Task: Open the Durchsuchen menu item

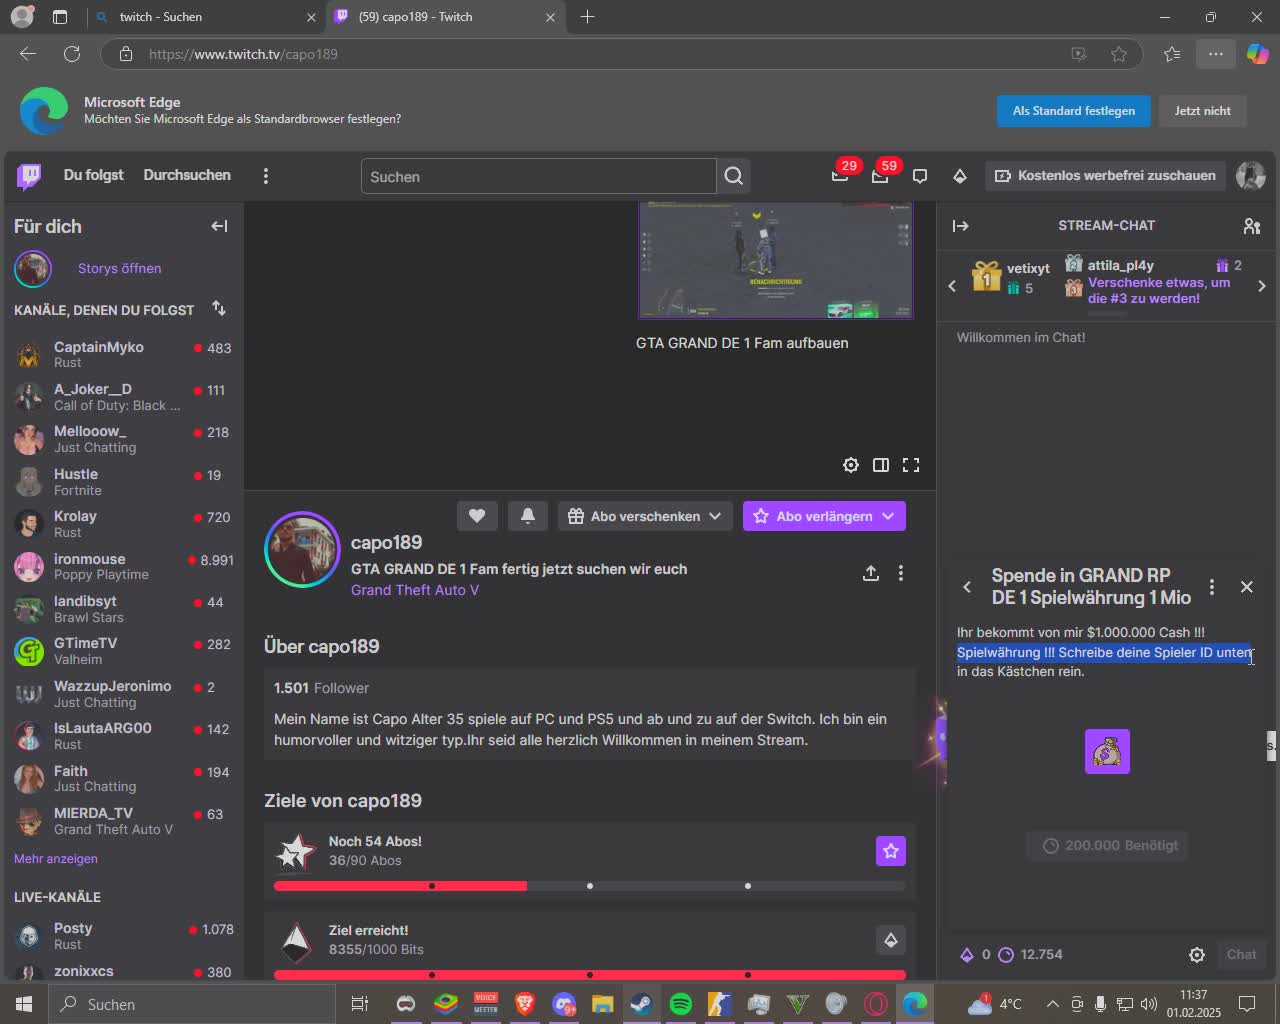Action: click(186, 176)
